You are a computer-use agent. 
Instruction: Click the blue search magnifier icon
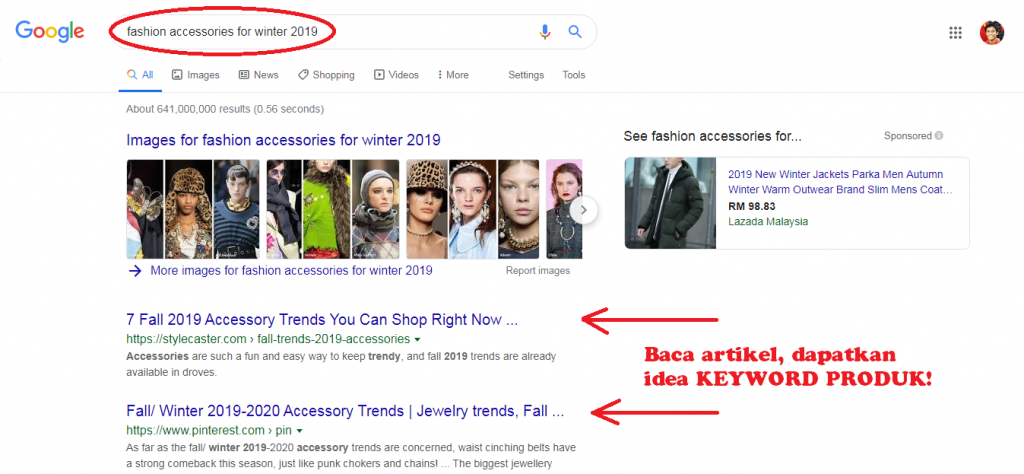[575, 32]
